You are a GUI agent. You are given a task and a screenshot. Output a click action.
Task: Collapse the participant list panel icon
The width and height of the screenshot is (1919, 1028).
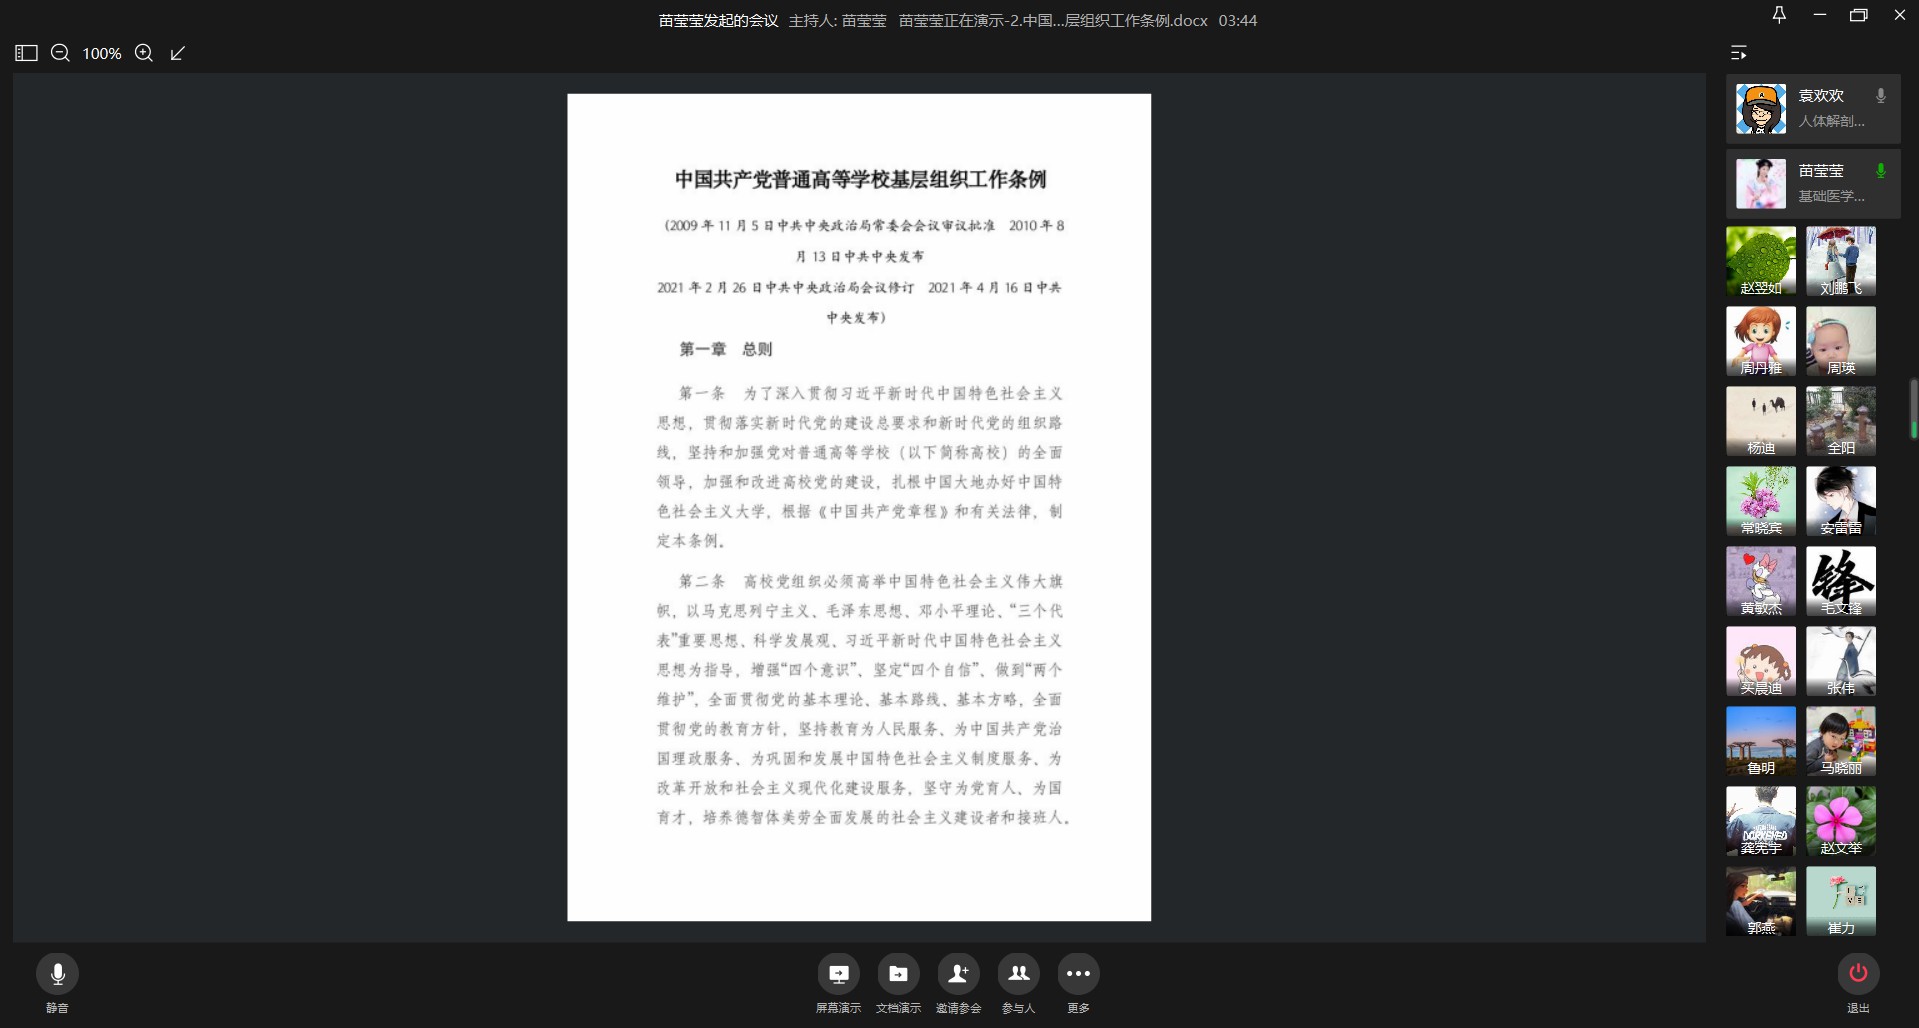coord(1739,52)
